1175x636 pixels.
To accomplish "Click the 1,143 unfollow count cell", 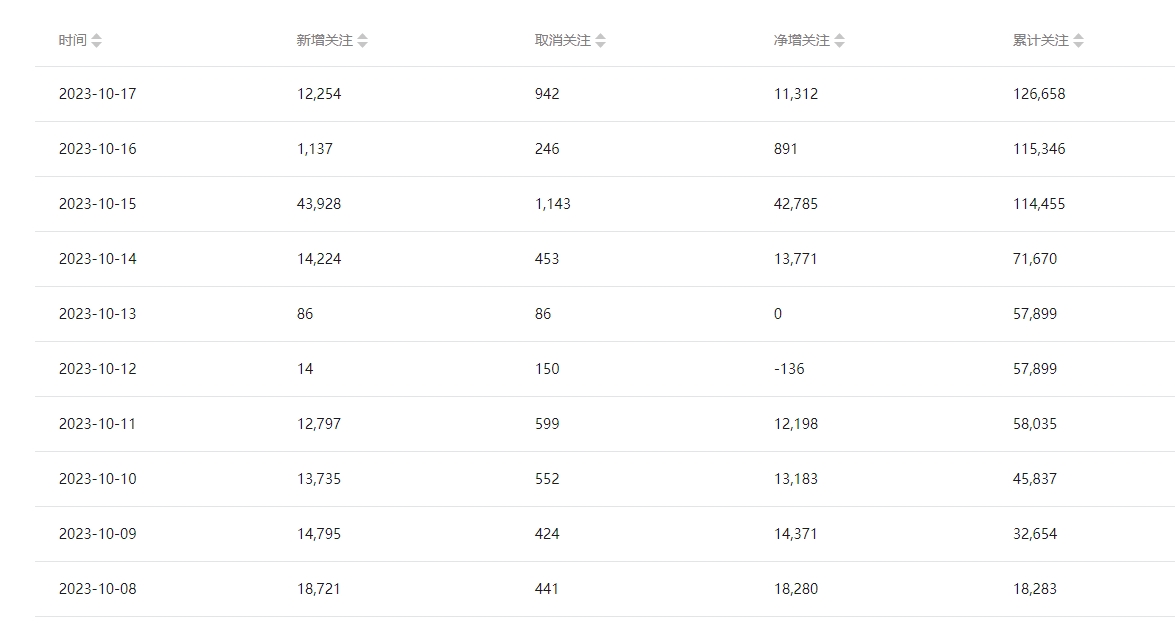I will 552,204.
